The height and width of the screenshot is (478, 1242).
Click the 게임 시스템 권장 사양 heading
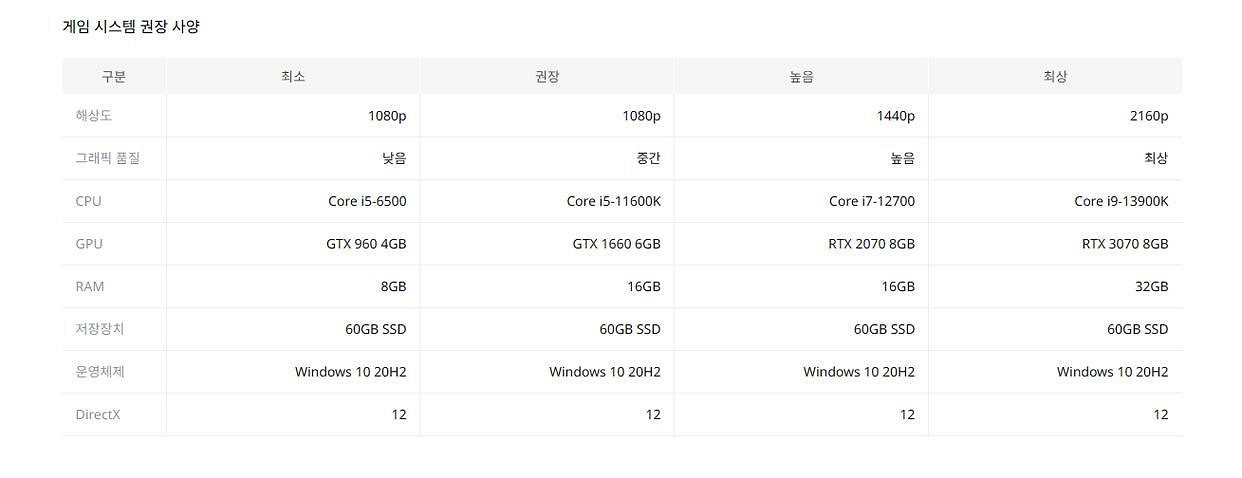click(x=131, y=27)
